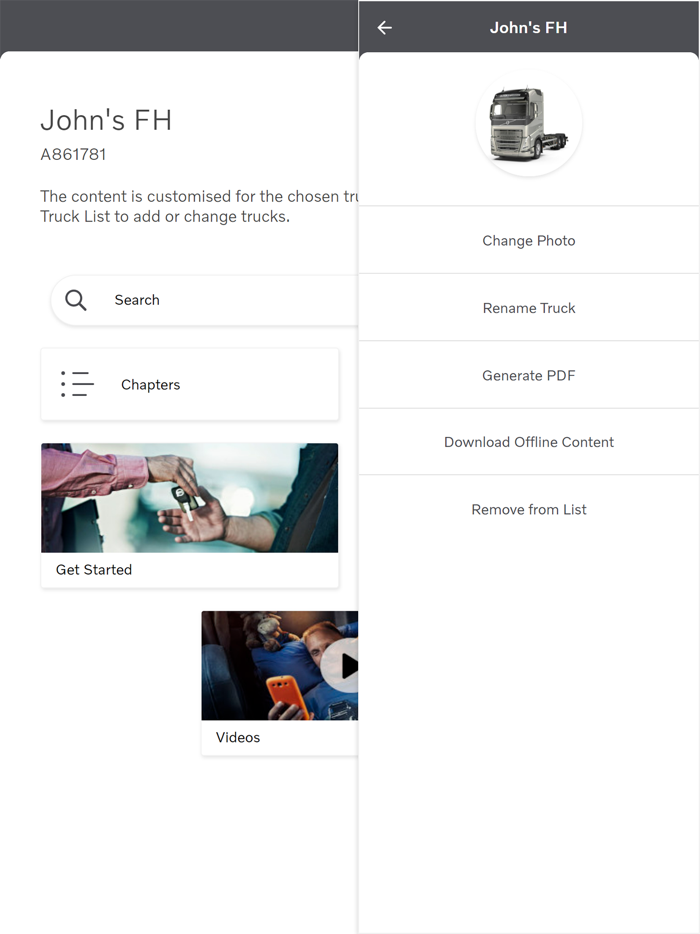Click the customised content description text
The width and height of the screenshot is (700, 934).
pyautogui.click(x=199, y=206)
